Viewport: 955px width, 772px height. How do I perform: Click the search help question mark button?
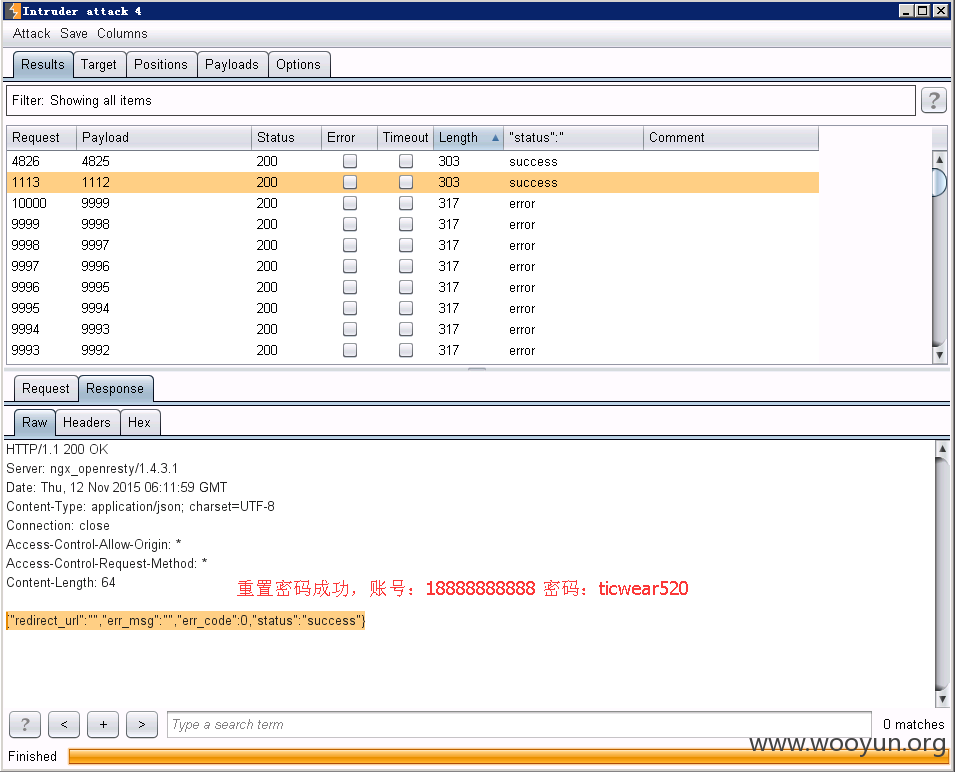click(25, 725)
